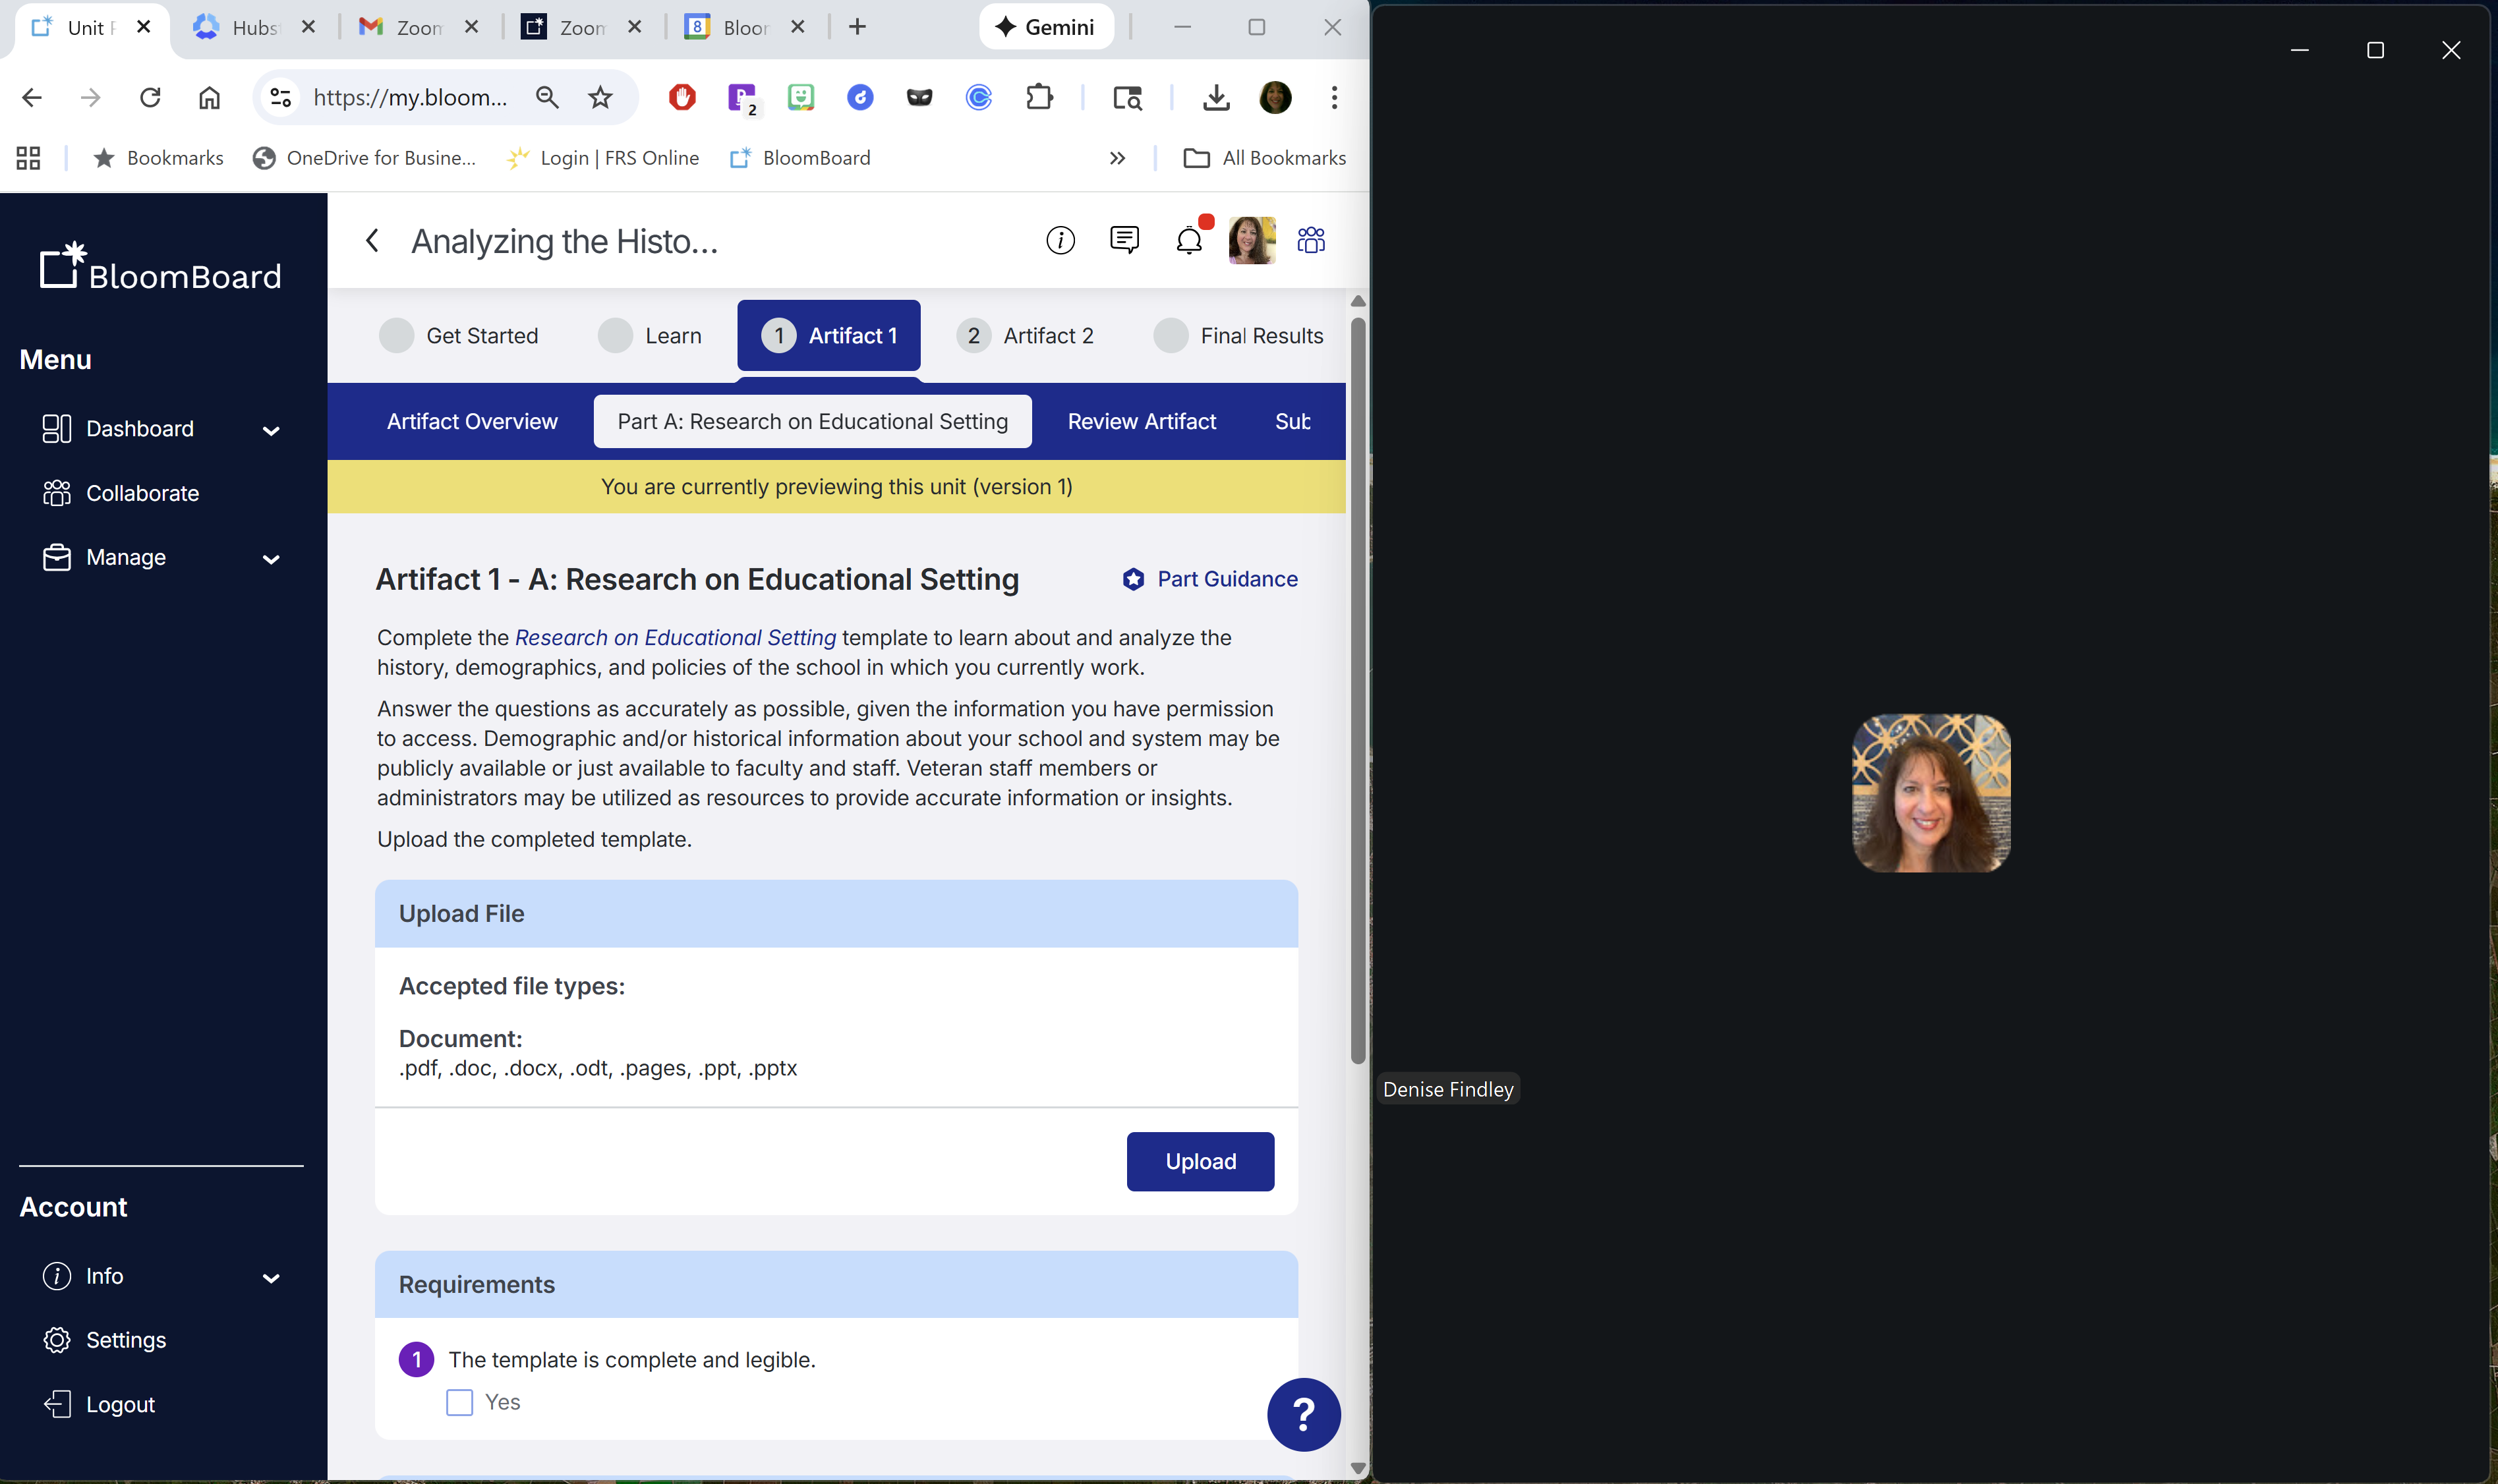The width and height of the screenshot is (2498, 1484).
Task: Expand the Manage menu chevron
Action: tap(270, 558)
